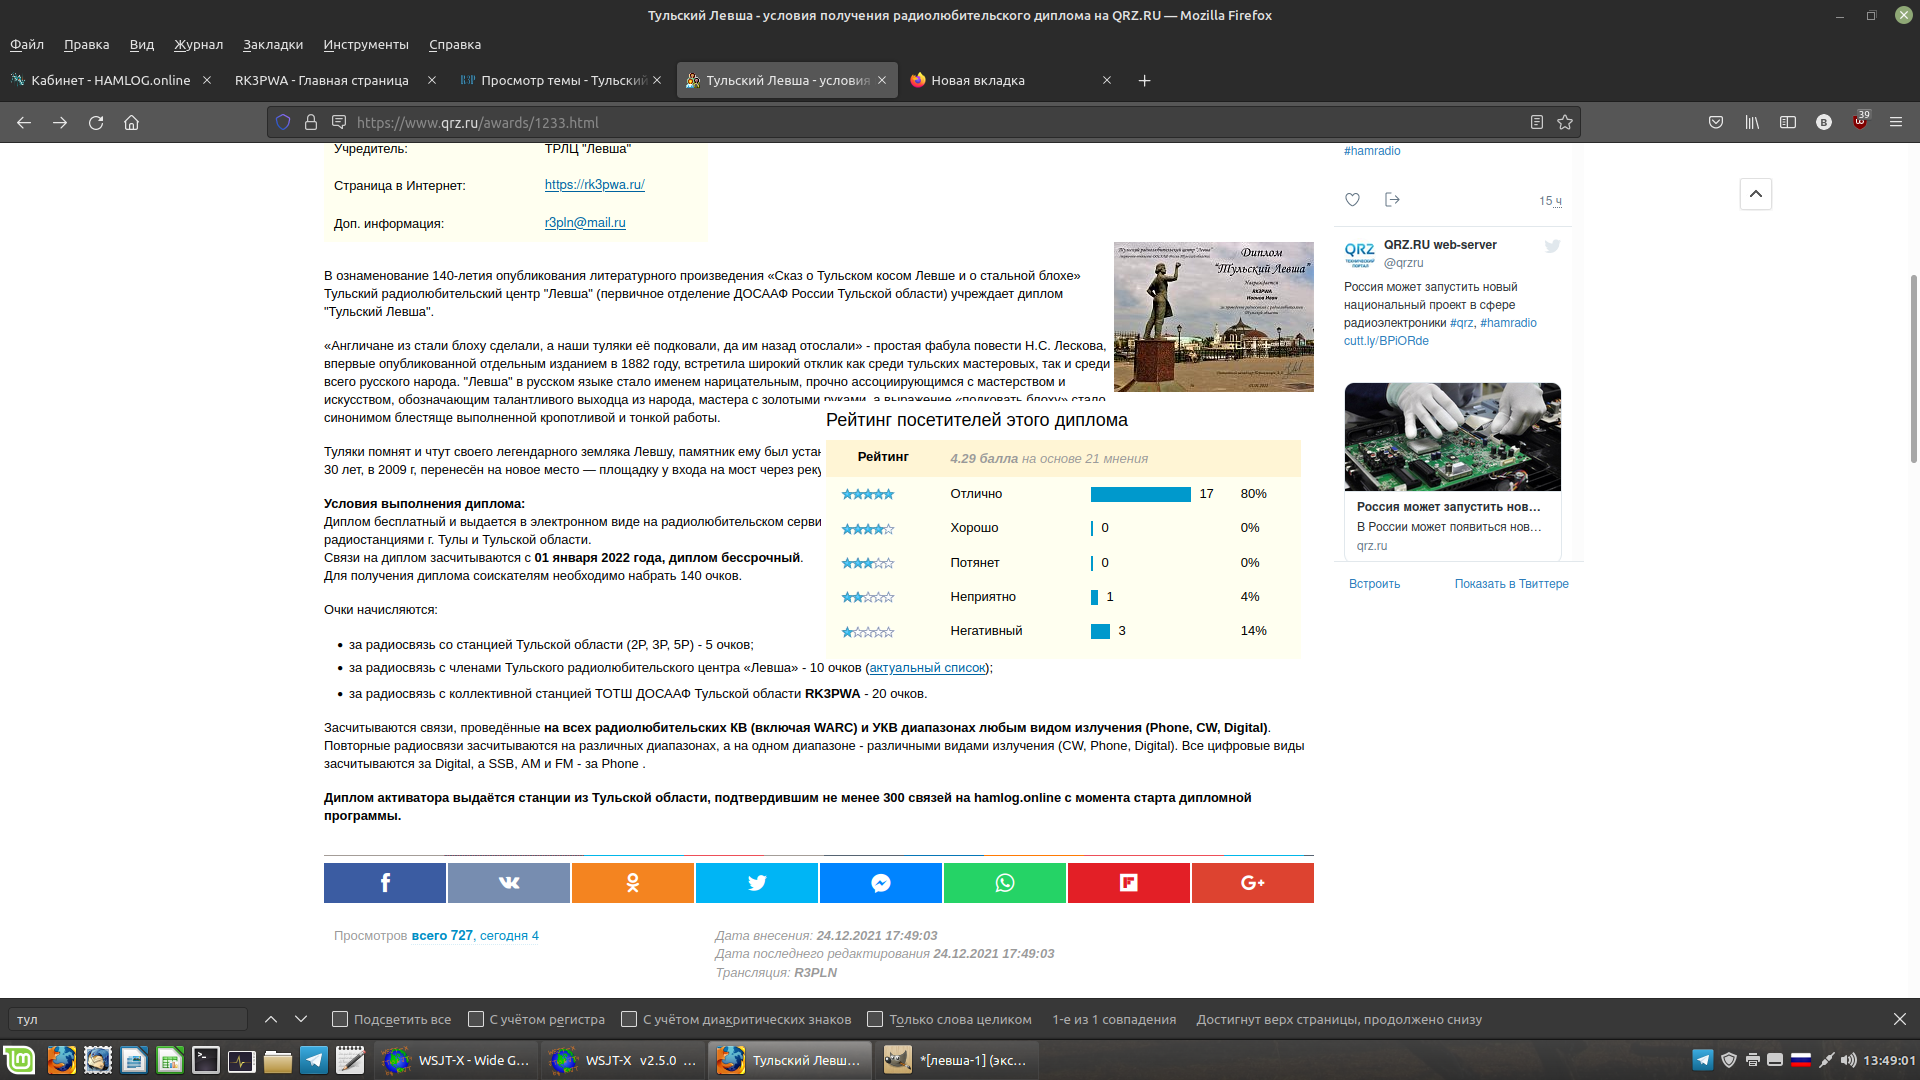This screenshot has height=1080, width=1920.
Task: Share the page on Odnoklassniki
Action: (x=633, y=883)
